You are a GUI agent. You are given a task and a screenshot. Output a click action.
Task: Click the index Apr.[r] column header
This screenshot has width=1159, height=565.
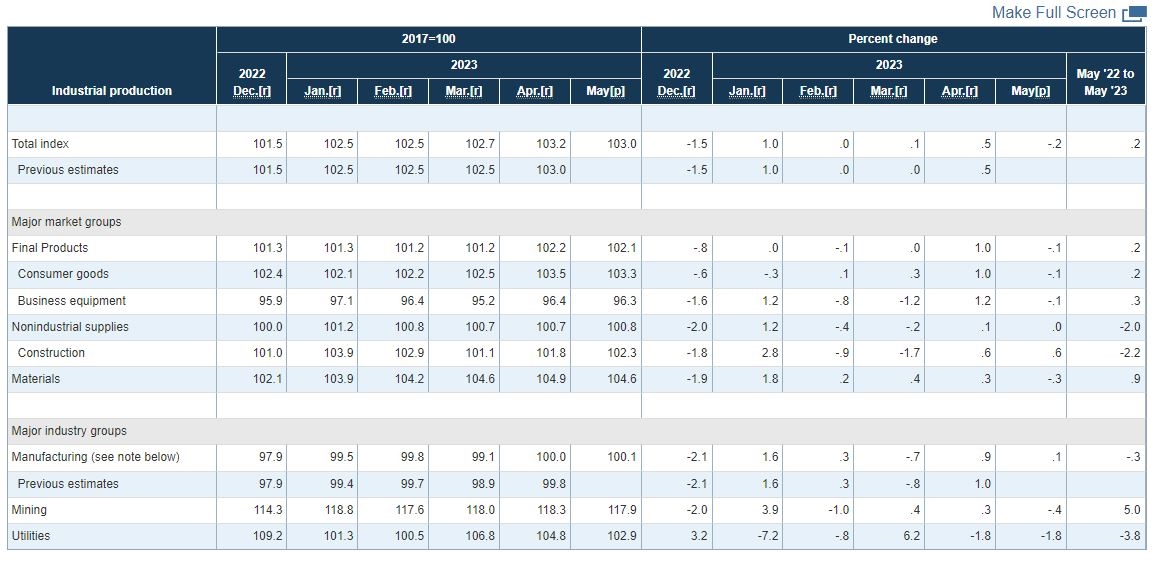534,91
